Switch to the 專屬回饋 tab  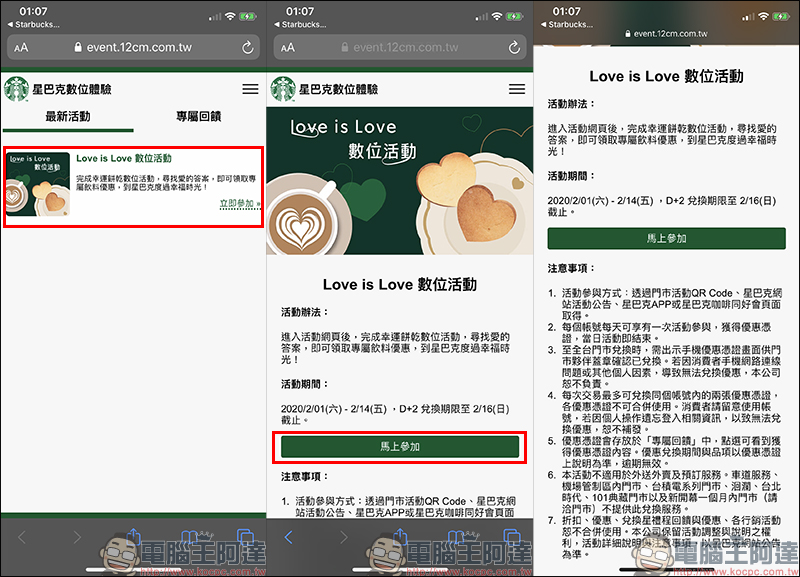click(x=198, y=117)
